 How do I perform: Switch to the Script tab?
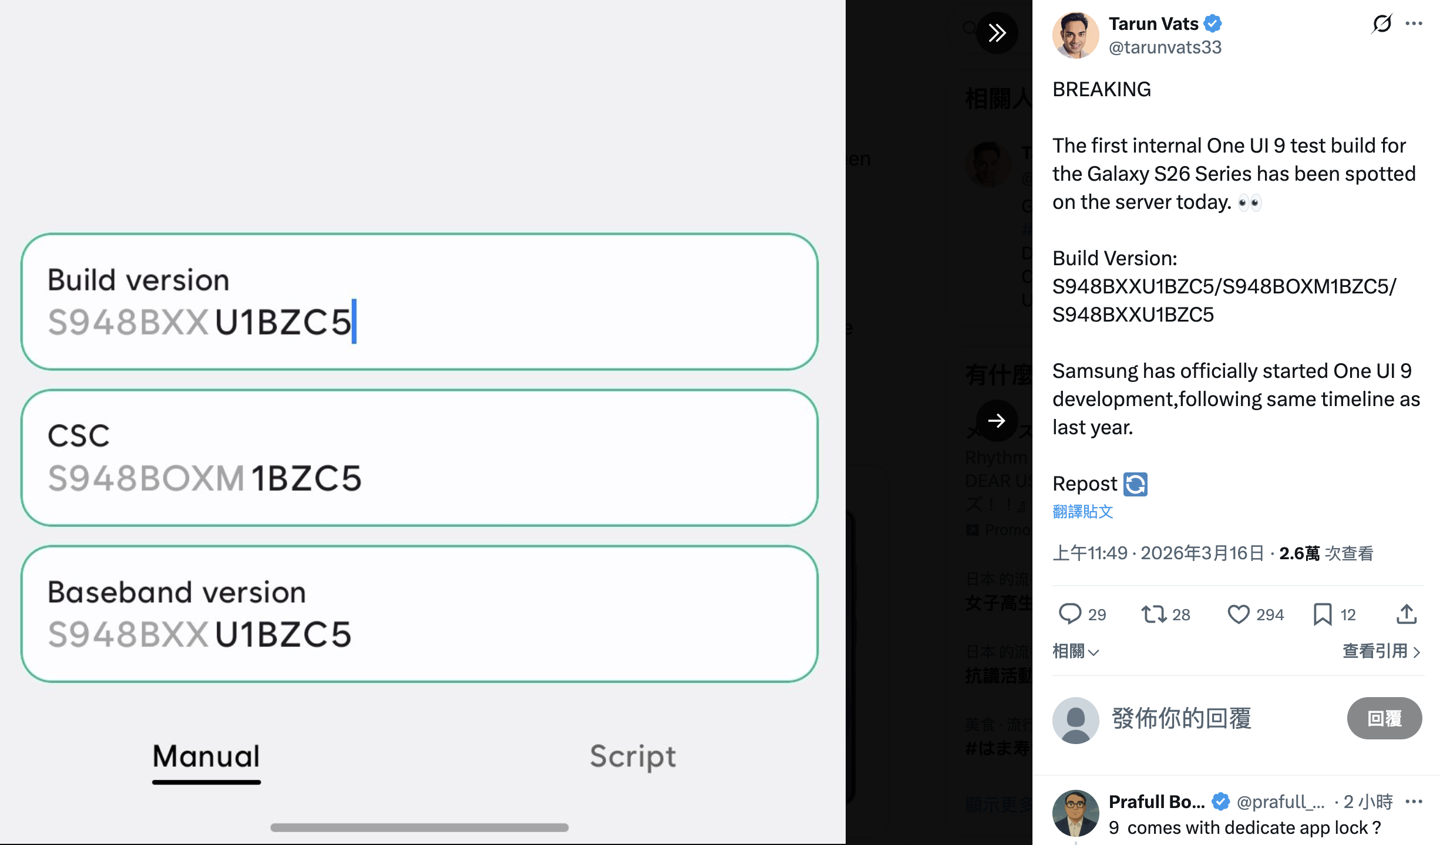(632, 756)
